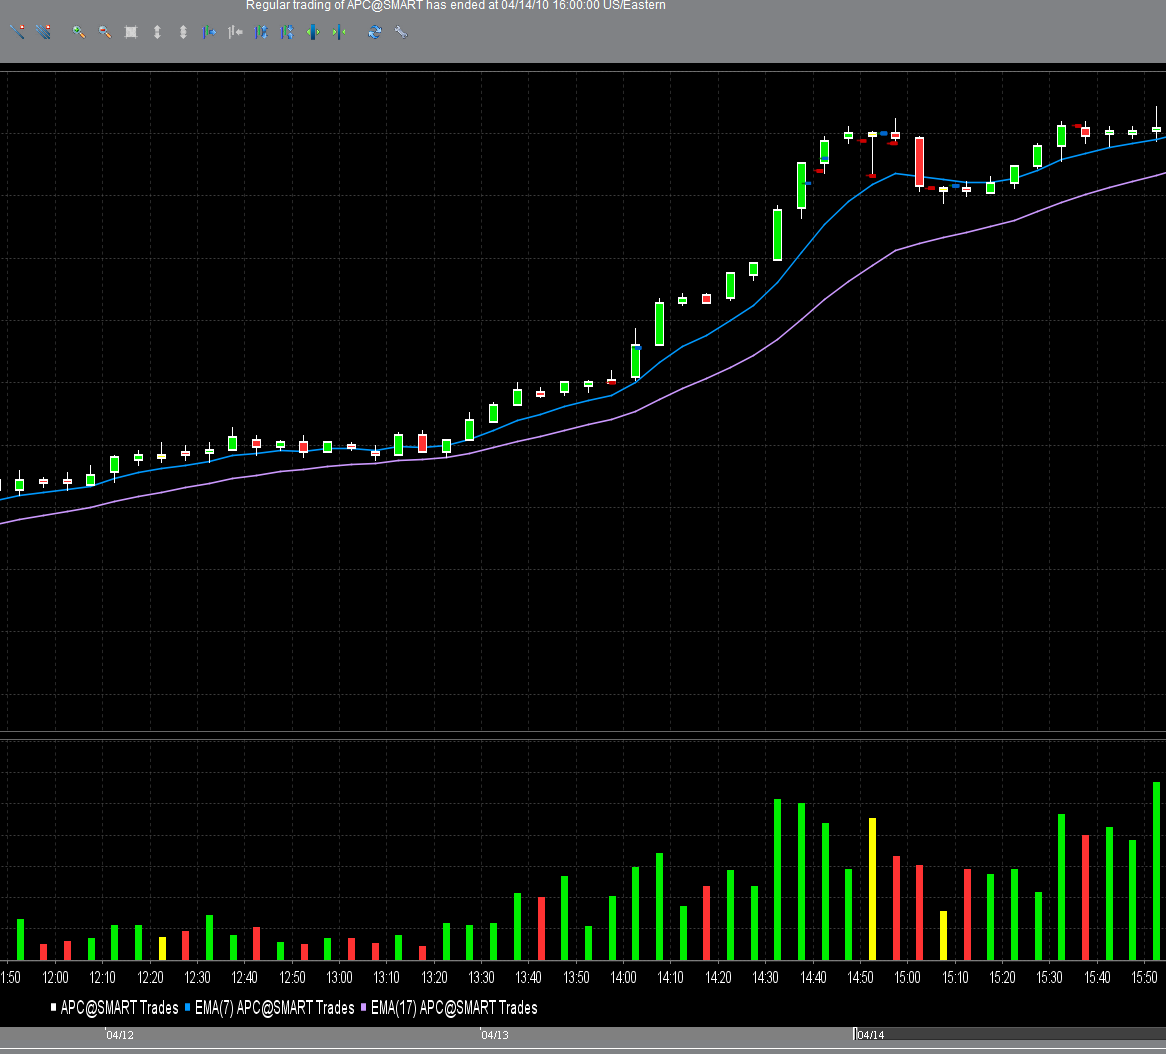Click the 13:30 time axis label
This screenshot has width=1166, height=1054.
(481, 977)
